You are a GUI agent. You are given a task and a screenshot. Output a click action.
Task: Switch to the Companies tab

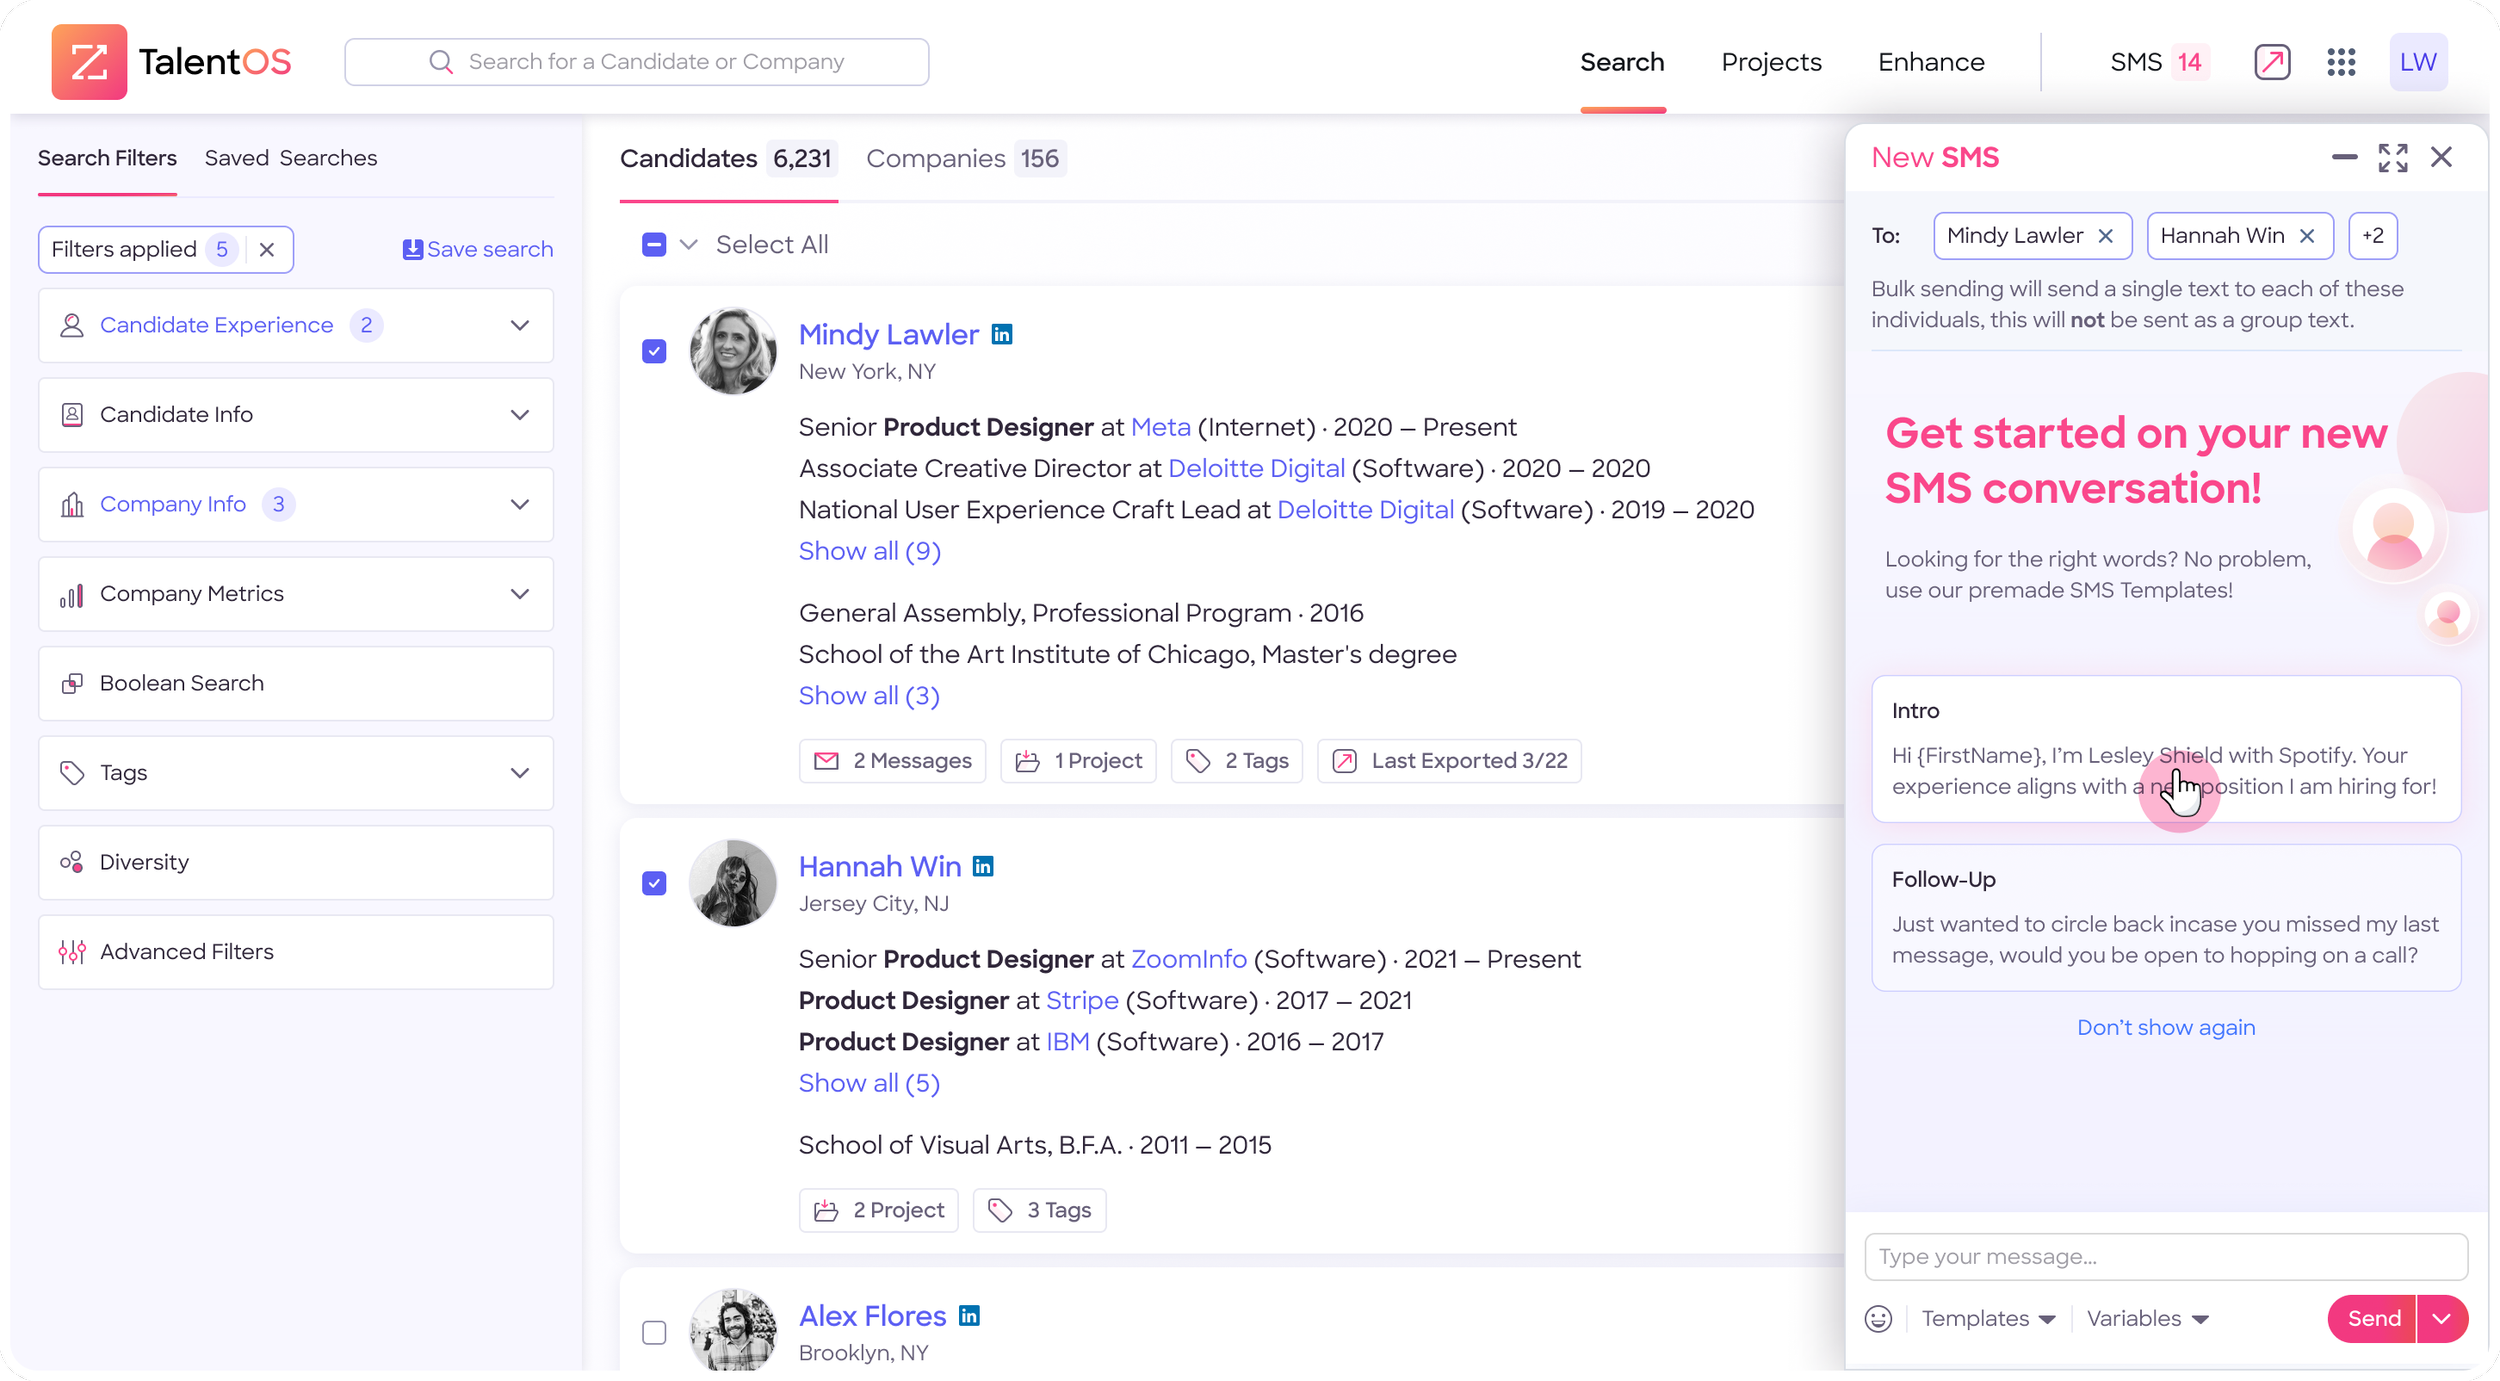pyautogui.click(x=964, y=159)
